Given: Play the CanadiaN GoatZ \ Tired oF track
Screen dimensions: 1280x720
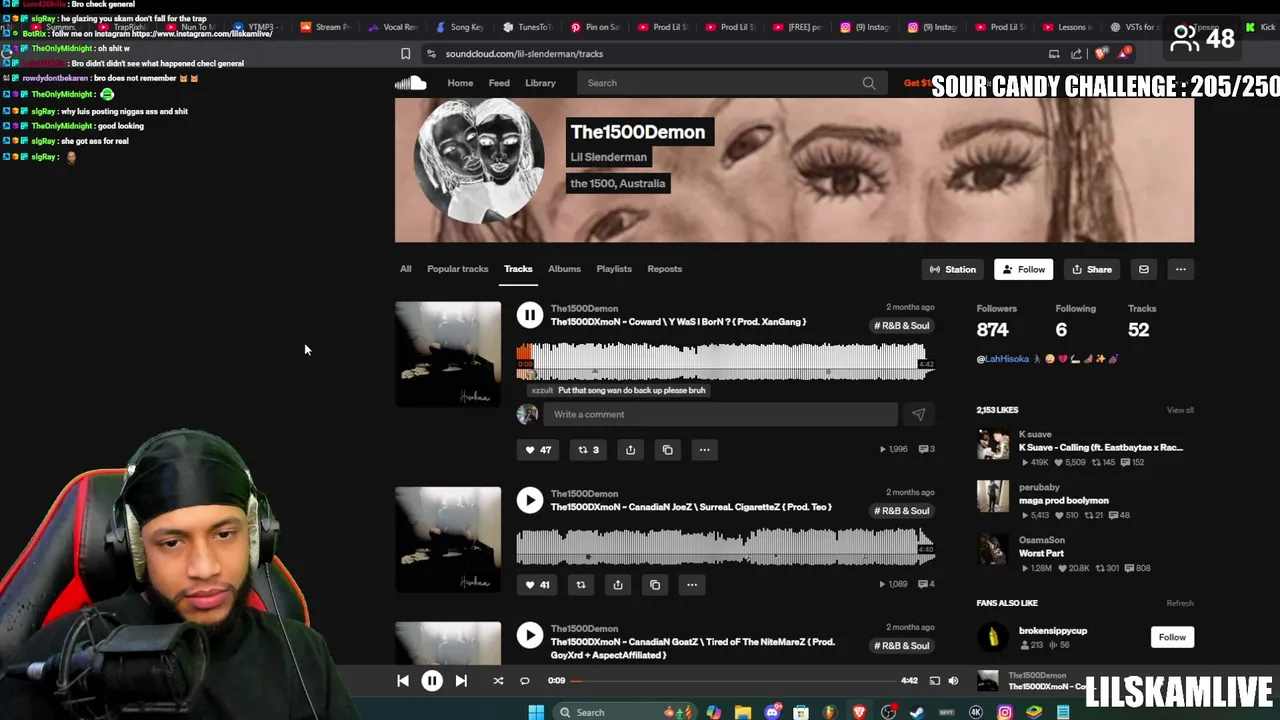Looking at the screenshot, I should pos(530,635).
